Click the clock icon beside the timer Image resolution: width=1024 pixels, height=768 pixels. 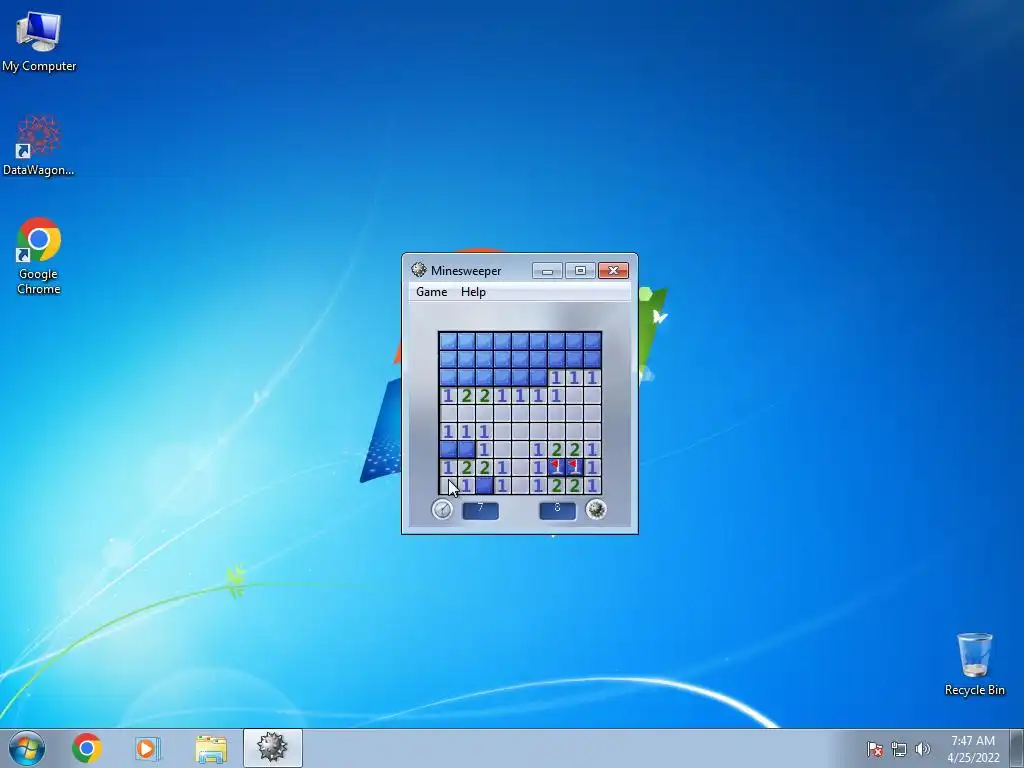coord(442,509)
